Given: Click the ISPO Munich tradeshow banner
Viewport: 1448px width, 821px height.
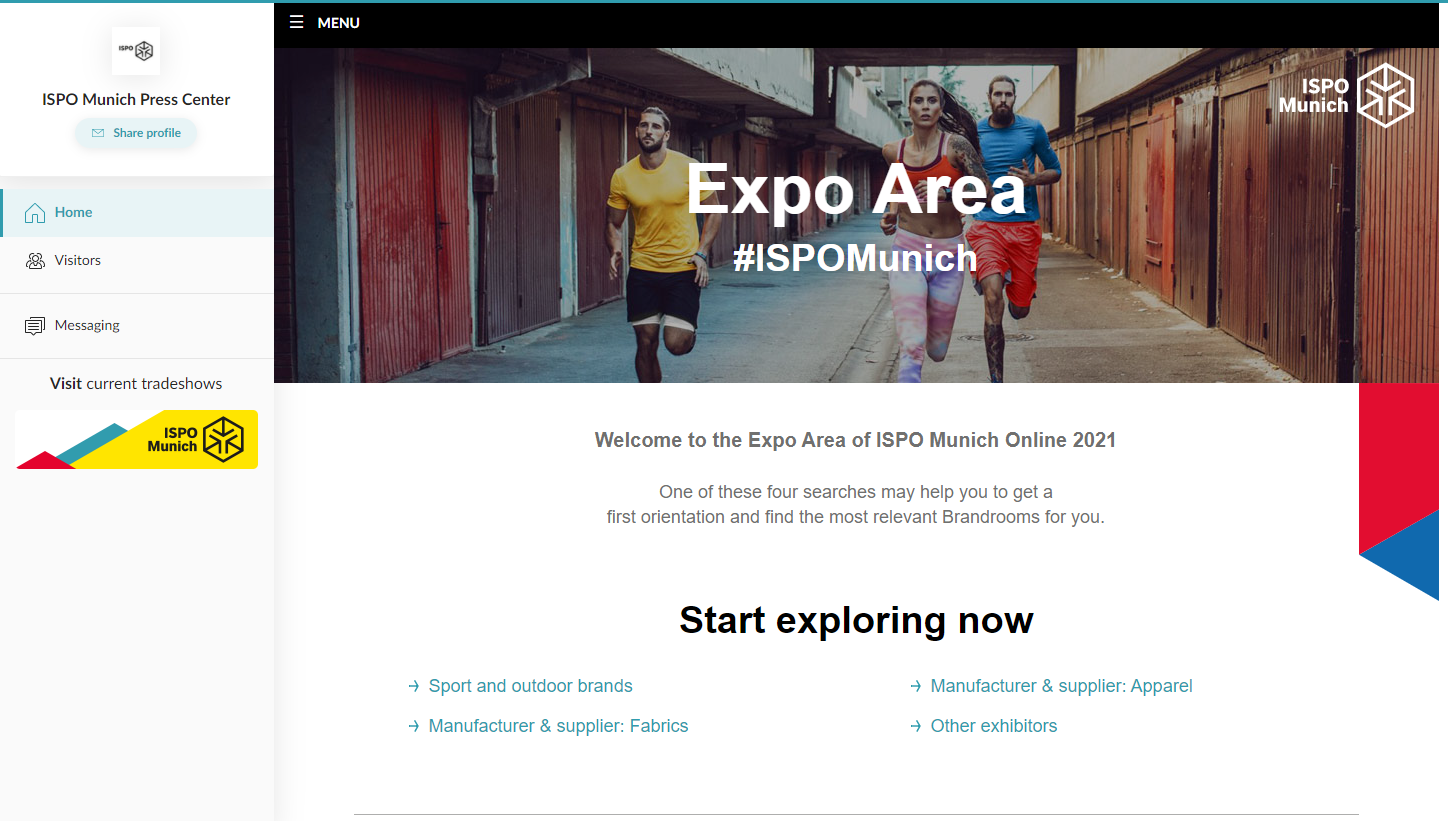Looking at the screenshot, I should (x=136, y=440).
